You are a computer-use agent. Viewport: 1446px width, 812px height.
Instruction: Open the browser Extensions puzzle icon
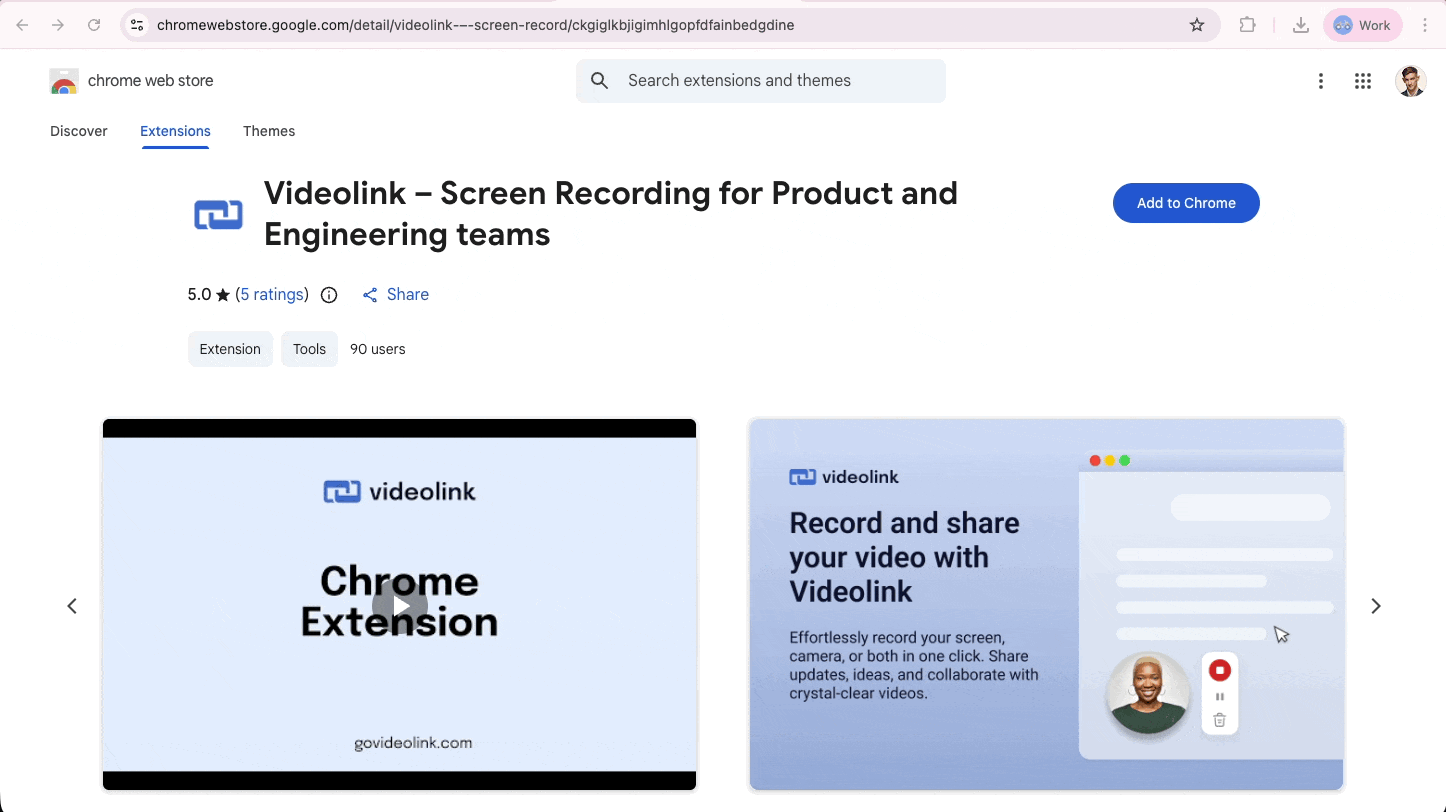(x=1248, y=25)
